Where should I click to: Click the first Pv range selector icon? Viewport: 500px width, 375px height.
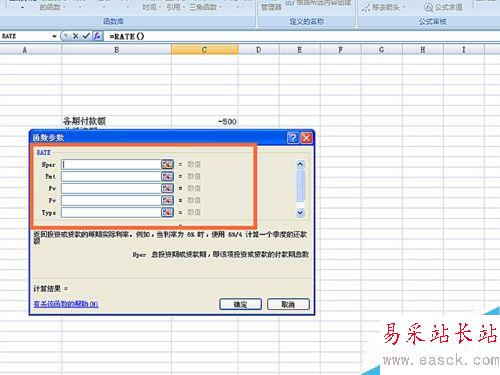[x=167, y=188]
